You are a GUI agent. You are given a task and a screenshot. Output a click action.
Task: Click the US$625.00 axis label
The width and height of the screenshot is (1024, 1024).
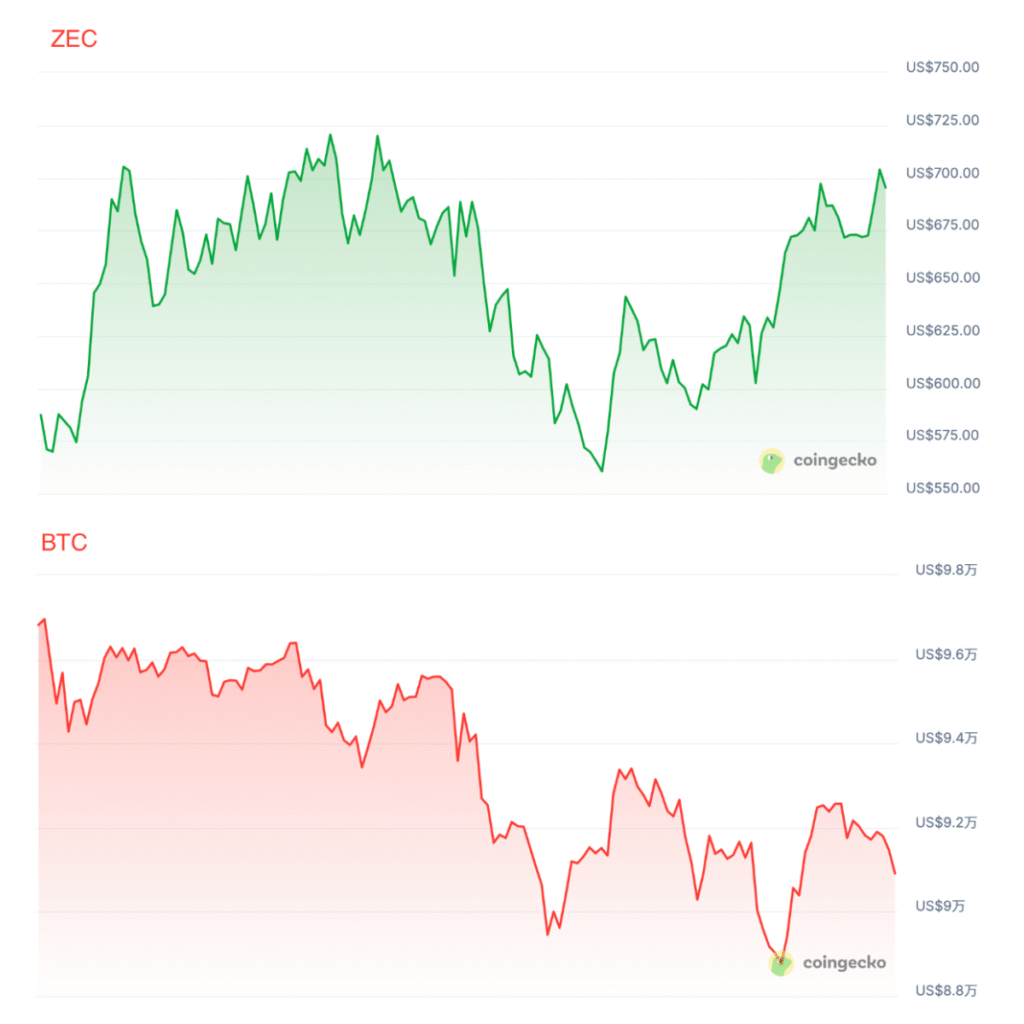(942, 330)
